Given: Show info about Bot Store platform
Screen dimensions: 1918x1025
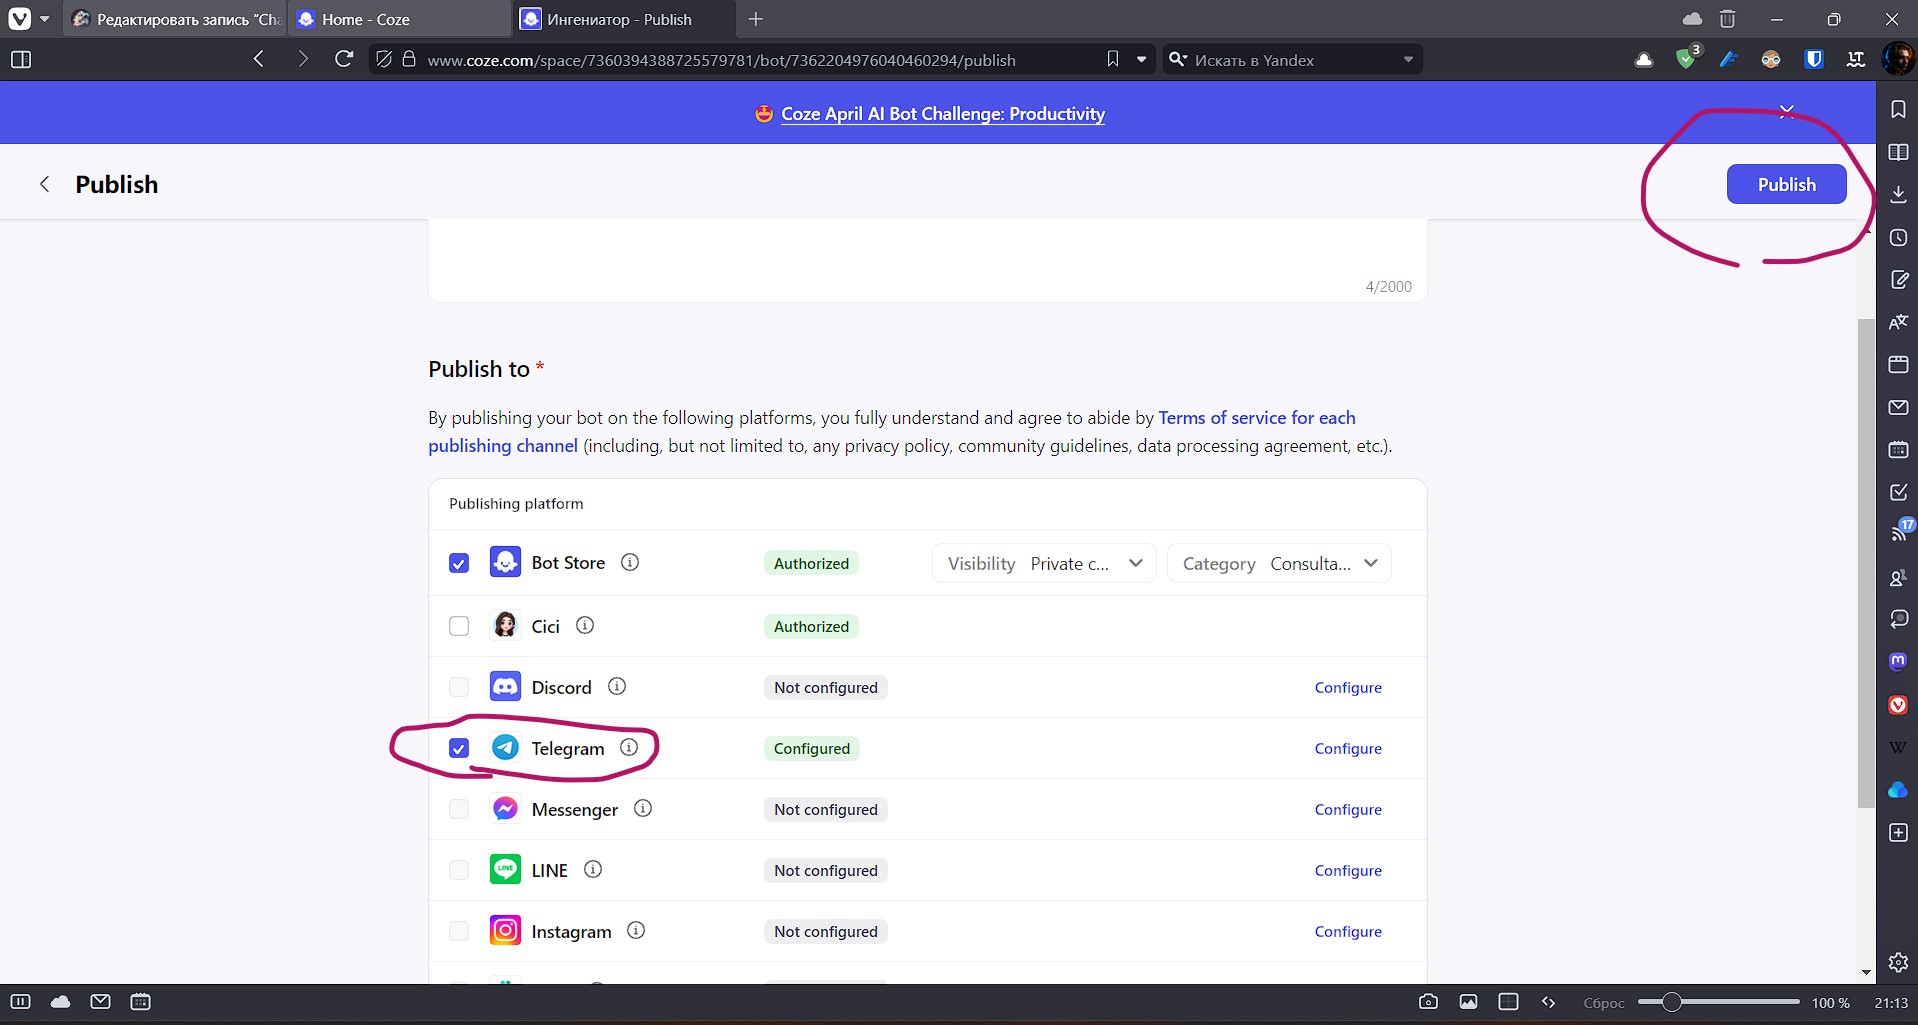Looking at the screenshot, I should point(630,562).
